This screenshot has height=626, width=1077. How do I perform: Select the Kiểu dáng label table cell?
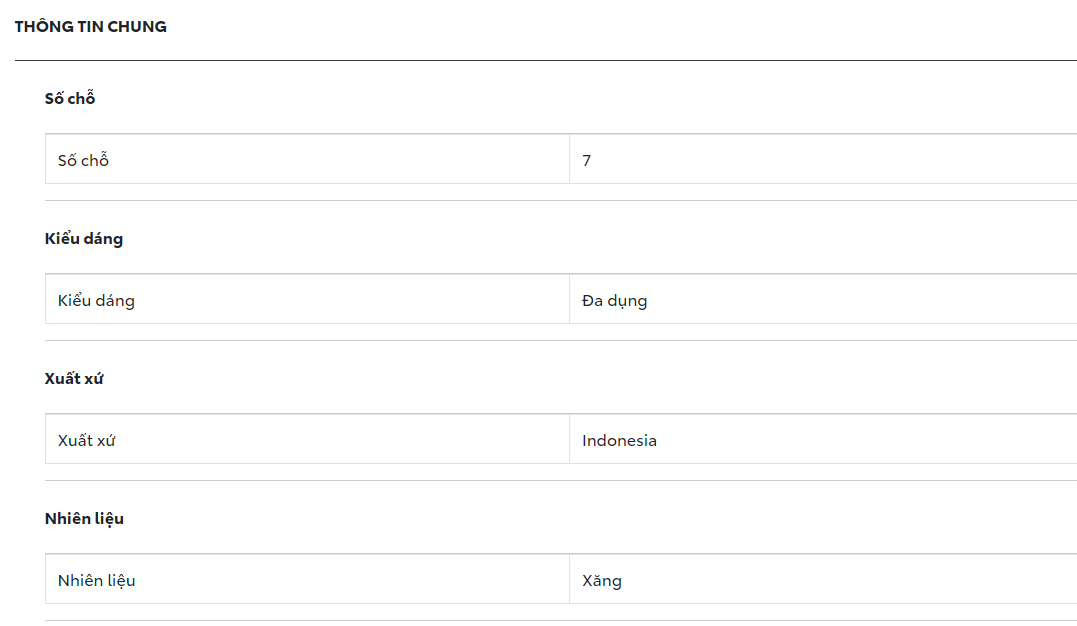(306, 300)
